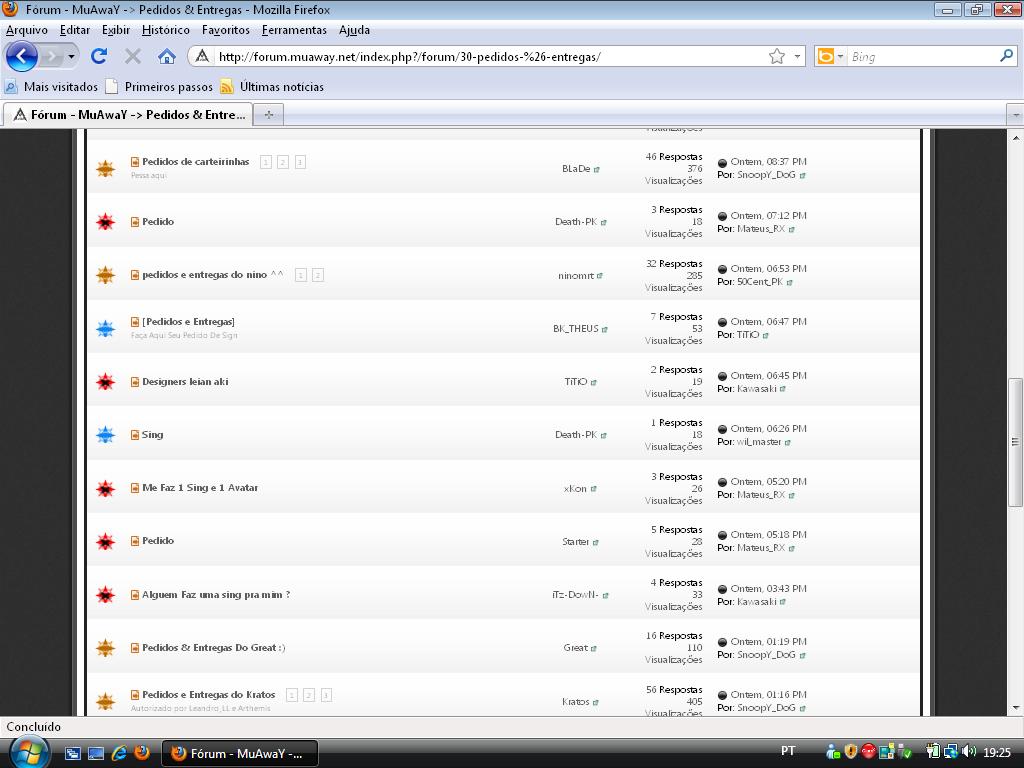Open the Ferramentas menu

tap(294, 30)
